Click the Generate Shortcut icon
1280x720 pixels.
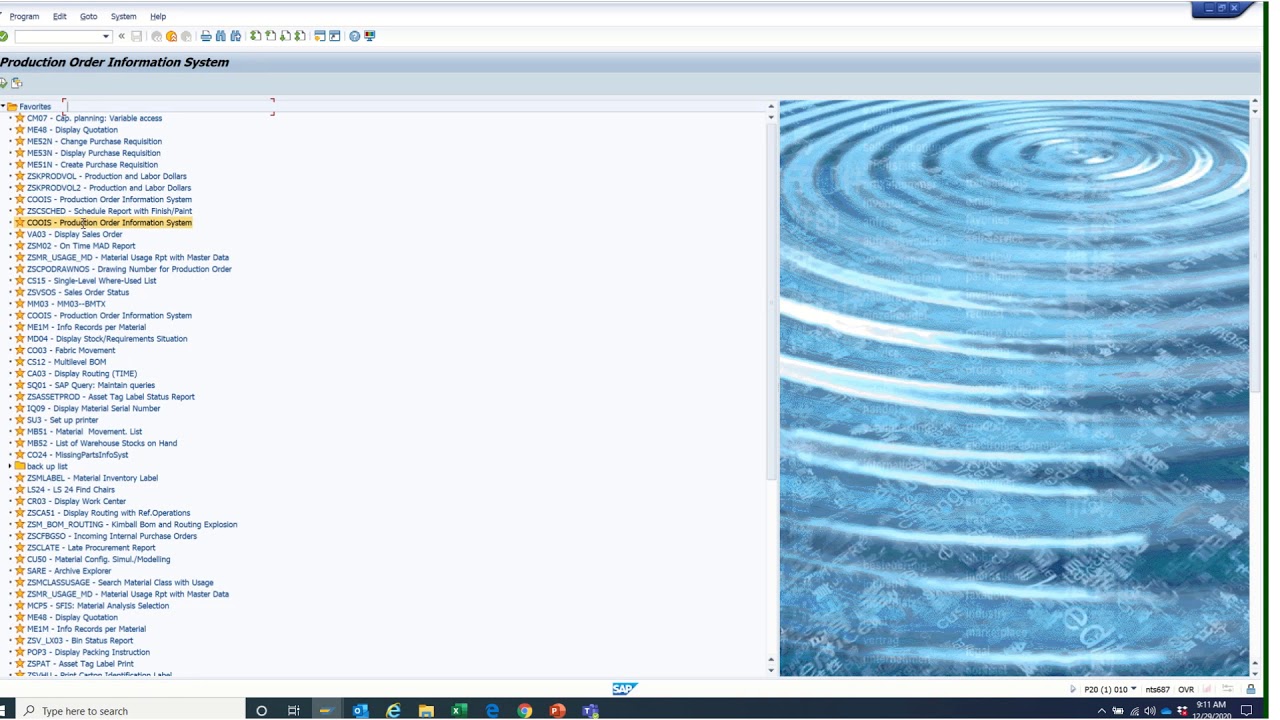(335, 36)
